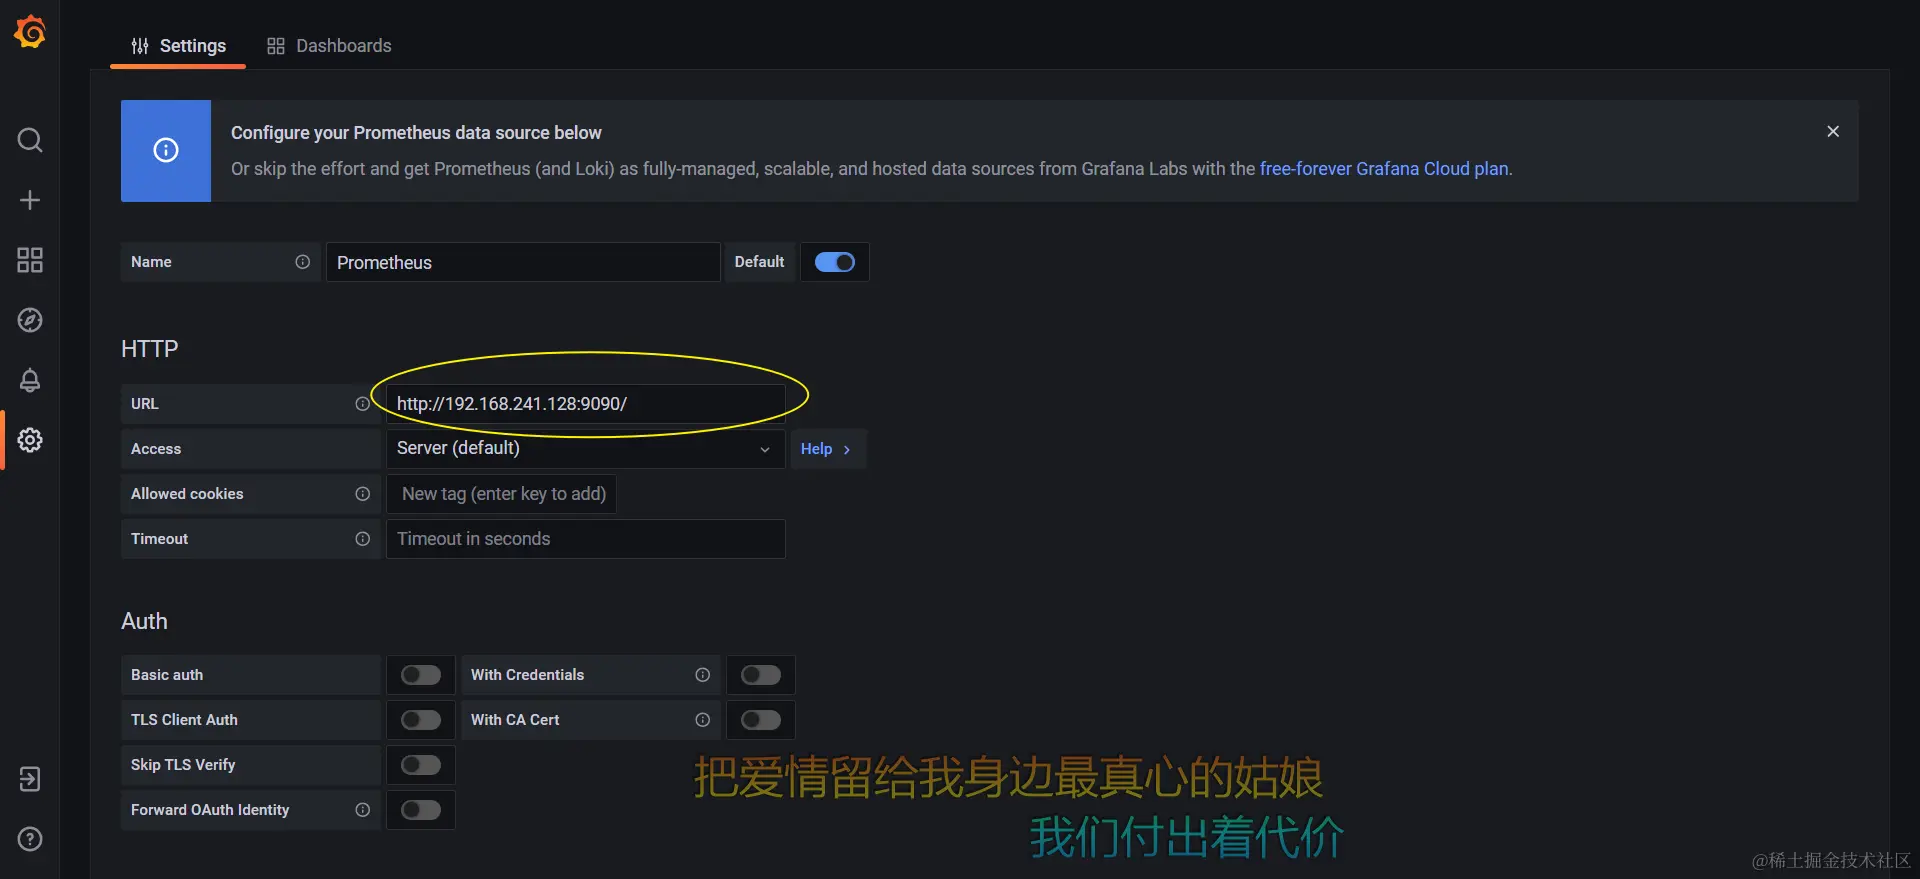Screen dimensions: 1920x879
Task: Enable the Forward OAuth Identity switch
Action: [x=421, y=810]
